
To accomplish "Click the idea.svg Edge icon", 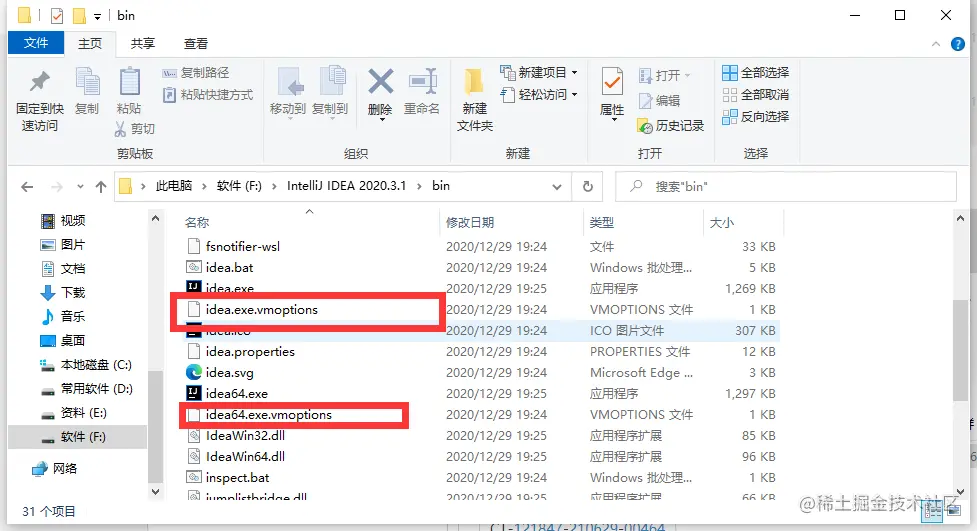I will [x=194, y=372].
